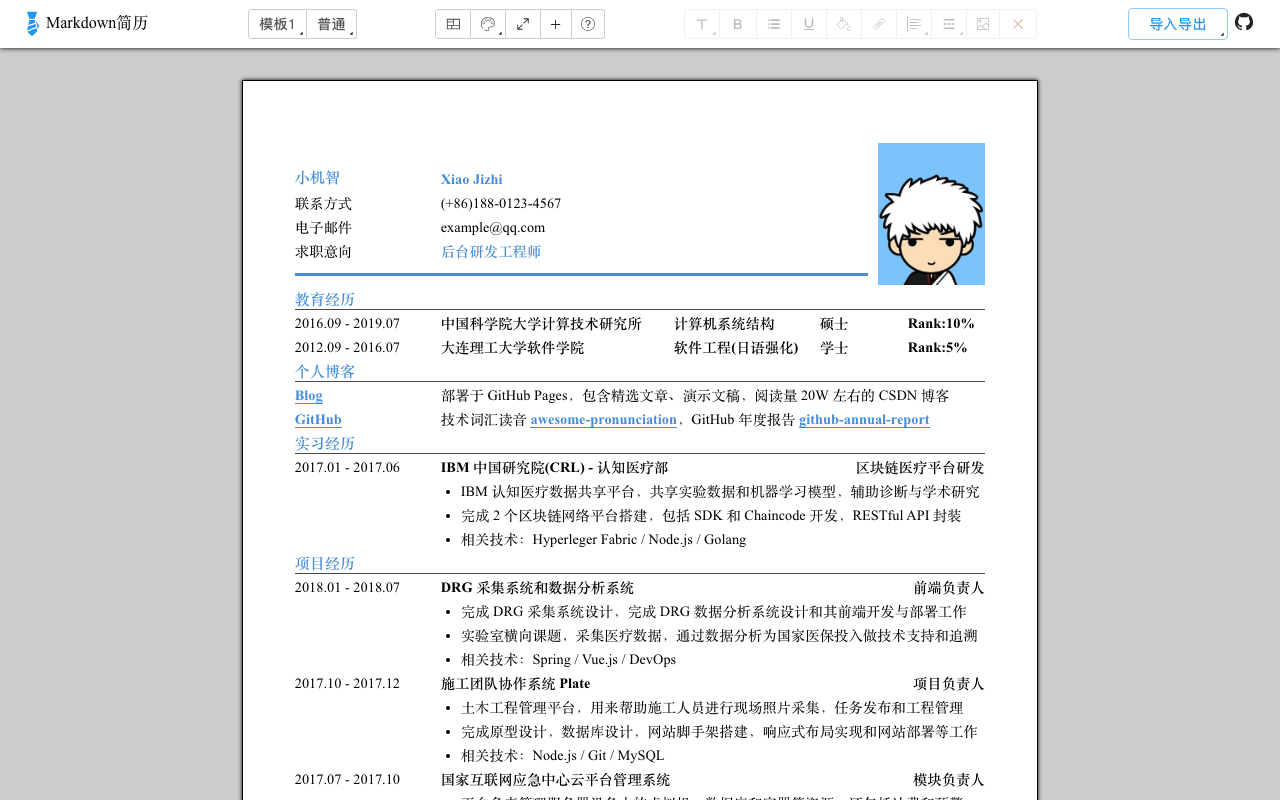Image resolution: width=1280 pixels, height=800 pixels.
Task: Click 中国科学院大学计算技术研究所 entry
Action: click(541, 324)
